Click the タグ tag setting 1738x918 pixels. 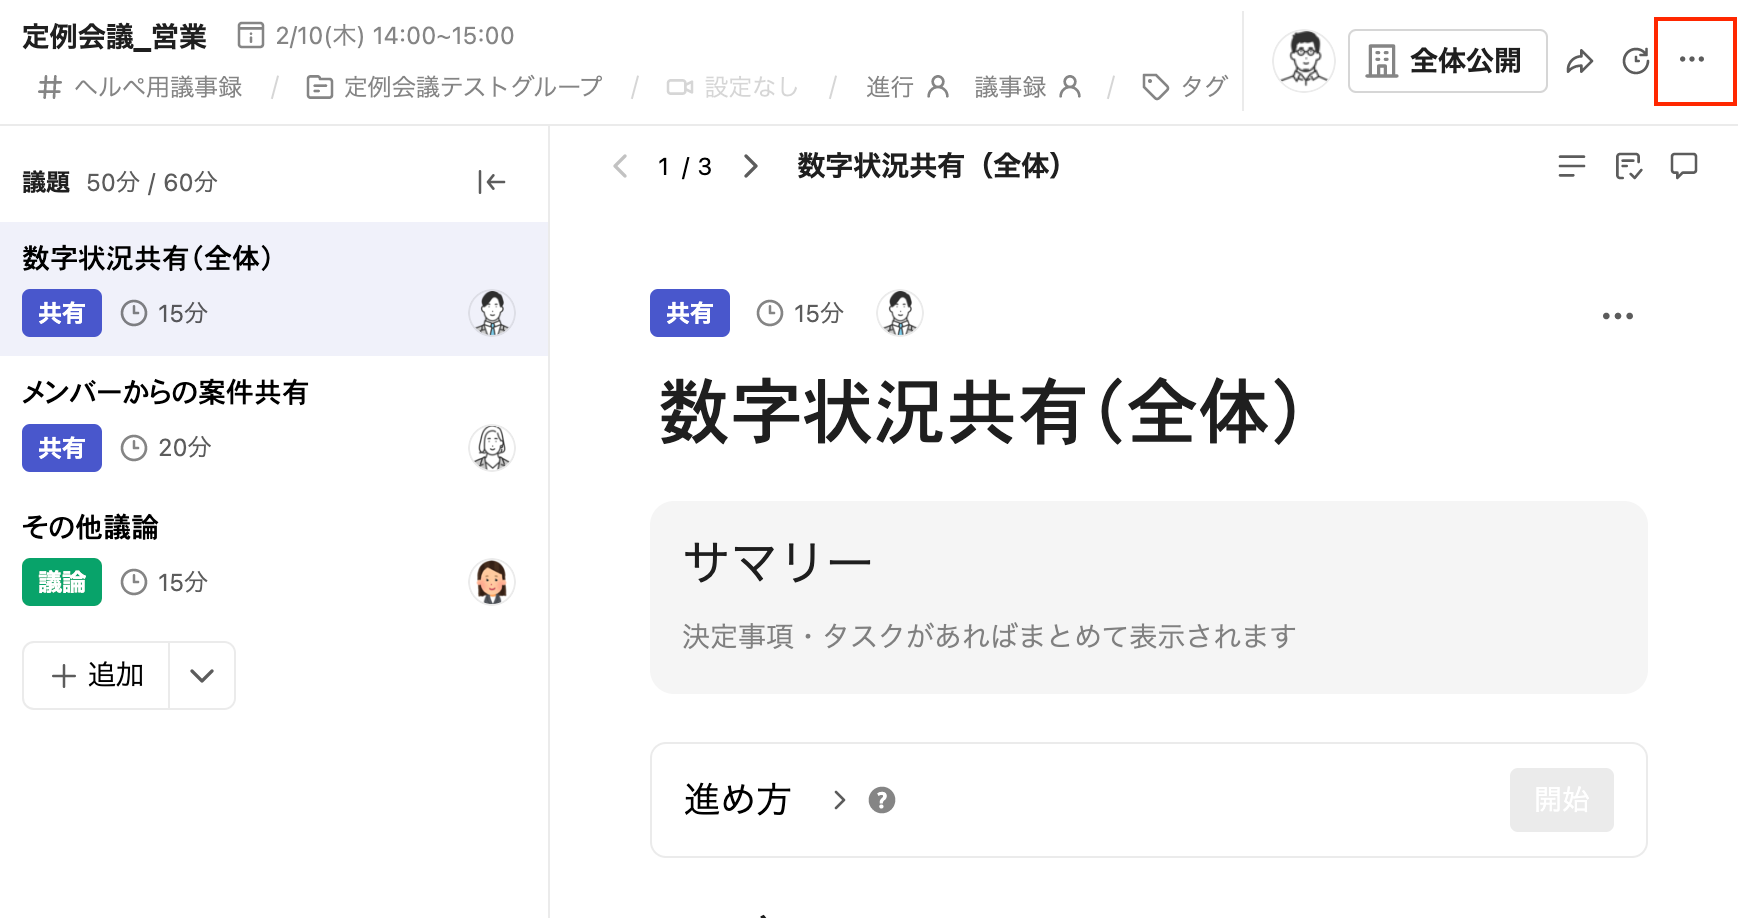(x=1185, y=87)
